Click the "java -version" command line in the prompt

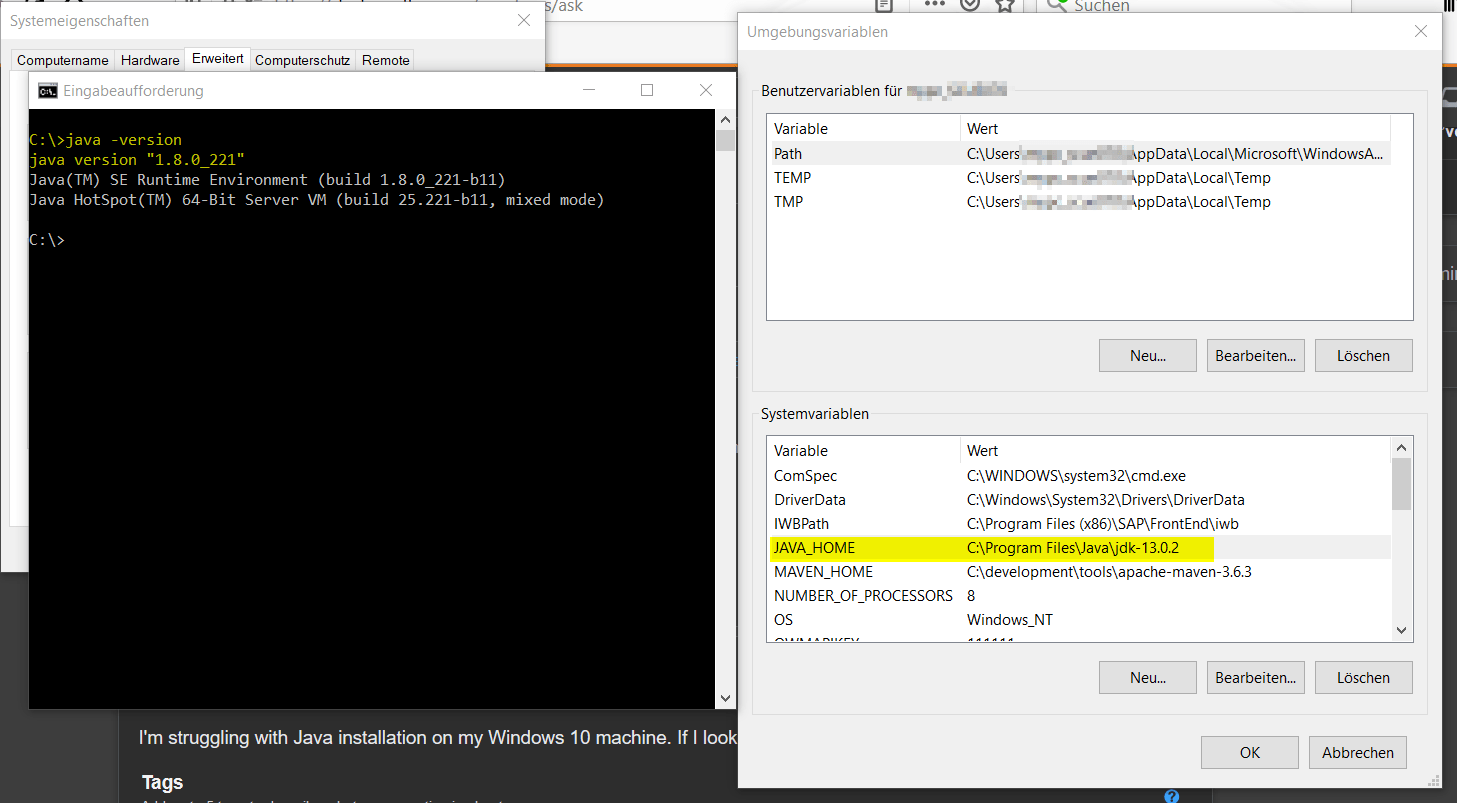[106, 140]
